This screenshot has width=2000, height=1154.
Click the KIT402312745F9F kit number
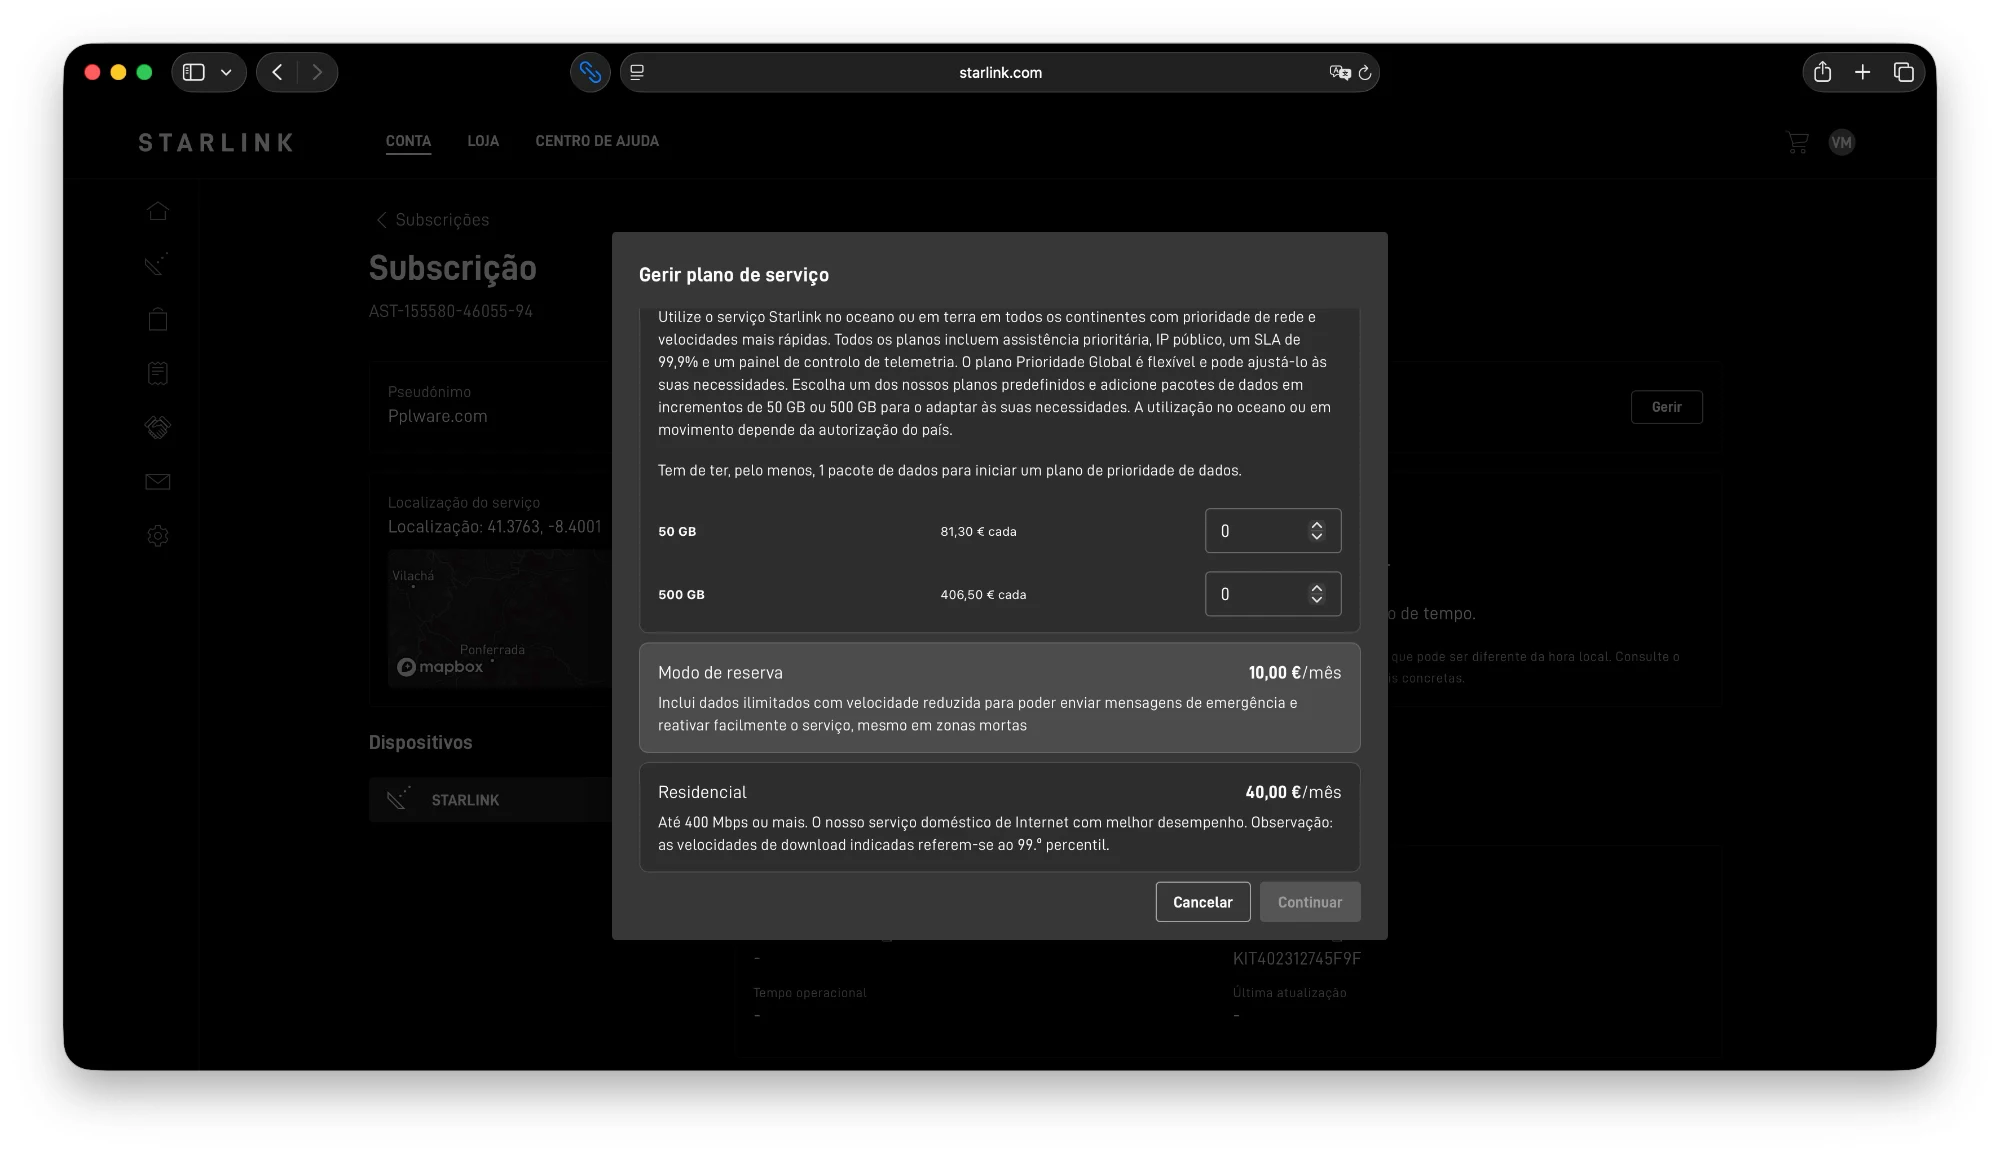point(1297,959)
